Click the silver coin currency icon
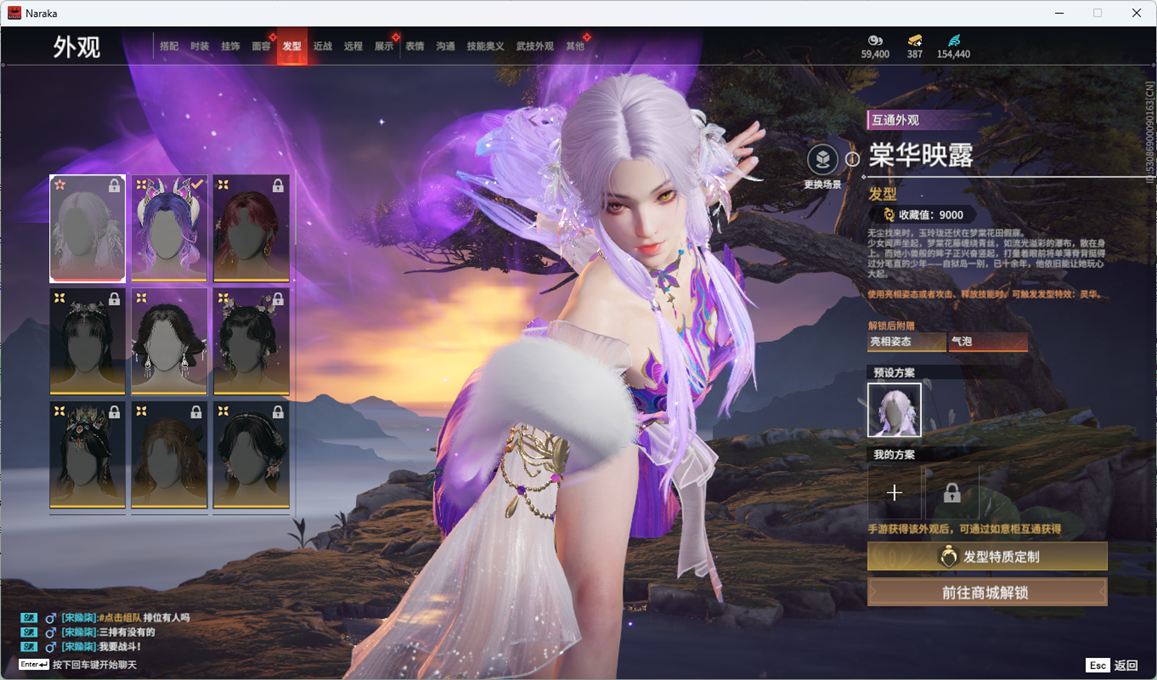1157x680 pixels. coord(875,40)
